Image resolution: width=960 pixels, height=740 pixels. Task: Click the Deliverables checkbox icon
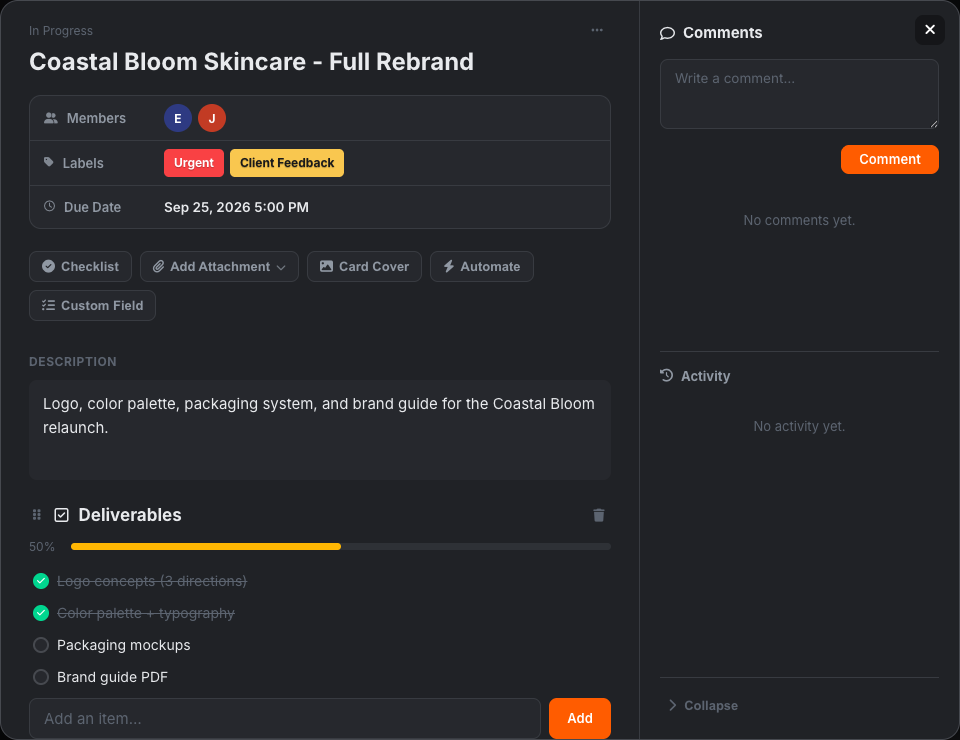[x=61, y=515]
